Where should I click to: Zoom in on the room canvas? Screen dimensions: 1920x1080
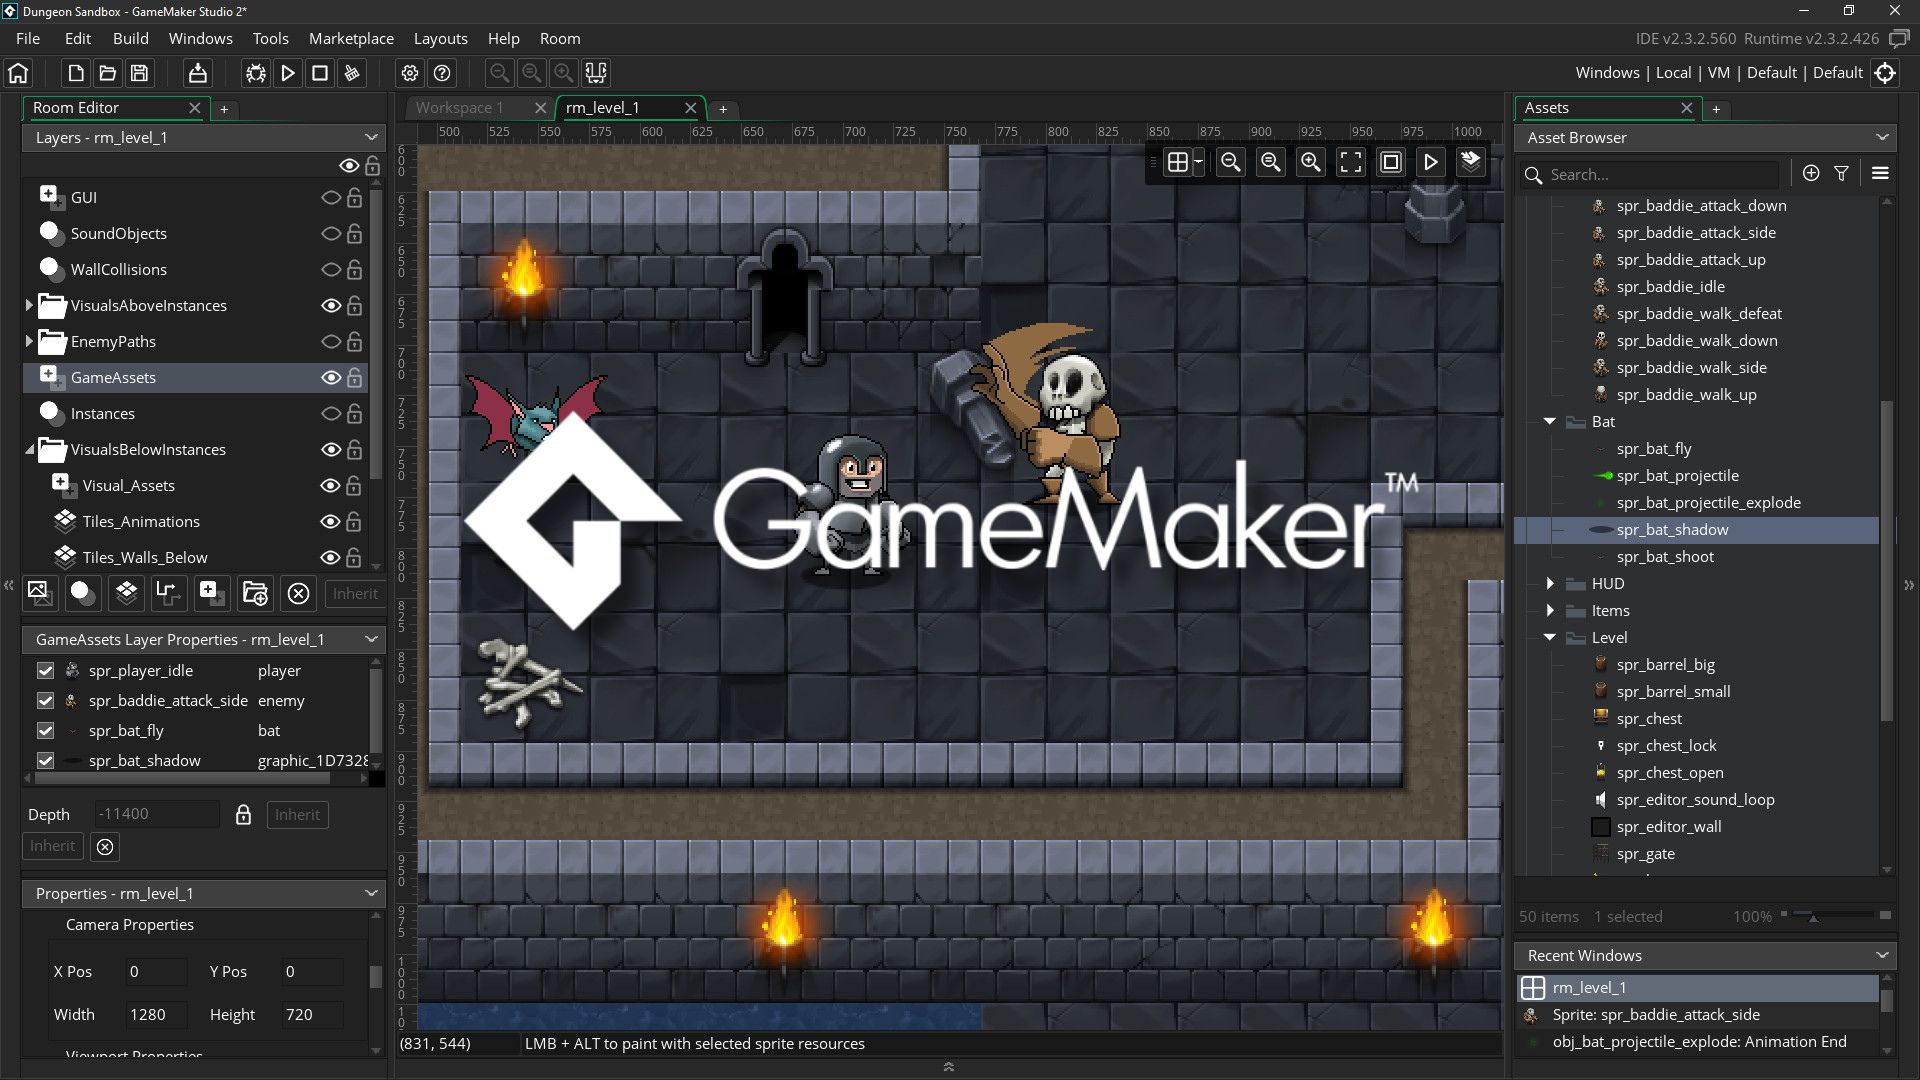(x=1311, y=162)
